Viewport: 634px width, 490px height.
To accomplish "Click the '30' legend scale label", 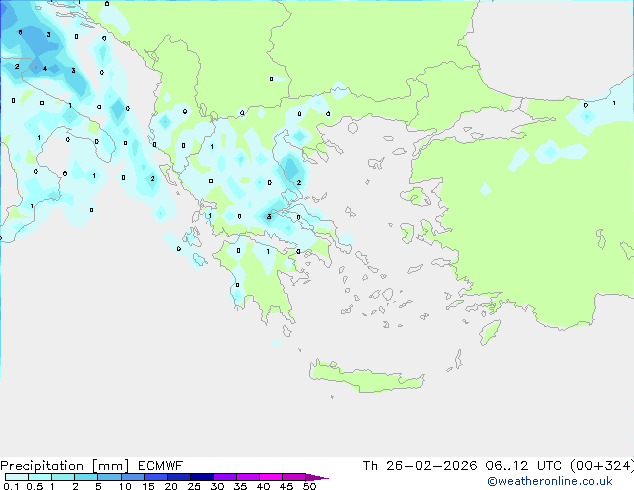I will 217,486.
